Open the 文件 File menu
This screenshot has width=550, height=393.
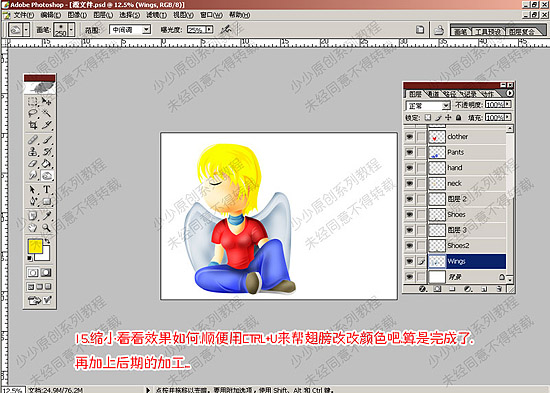24,15
